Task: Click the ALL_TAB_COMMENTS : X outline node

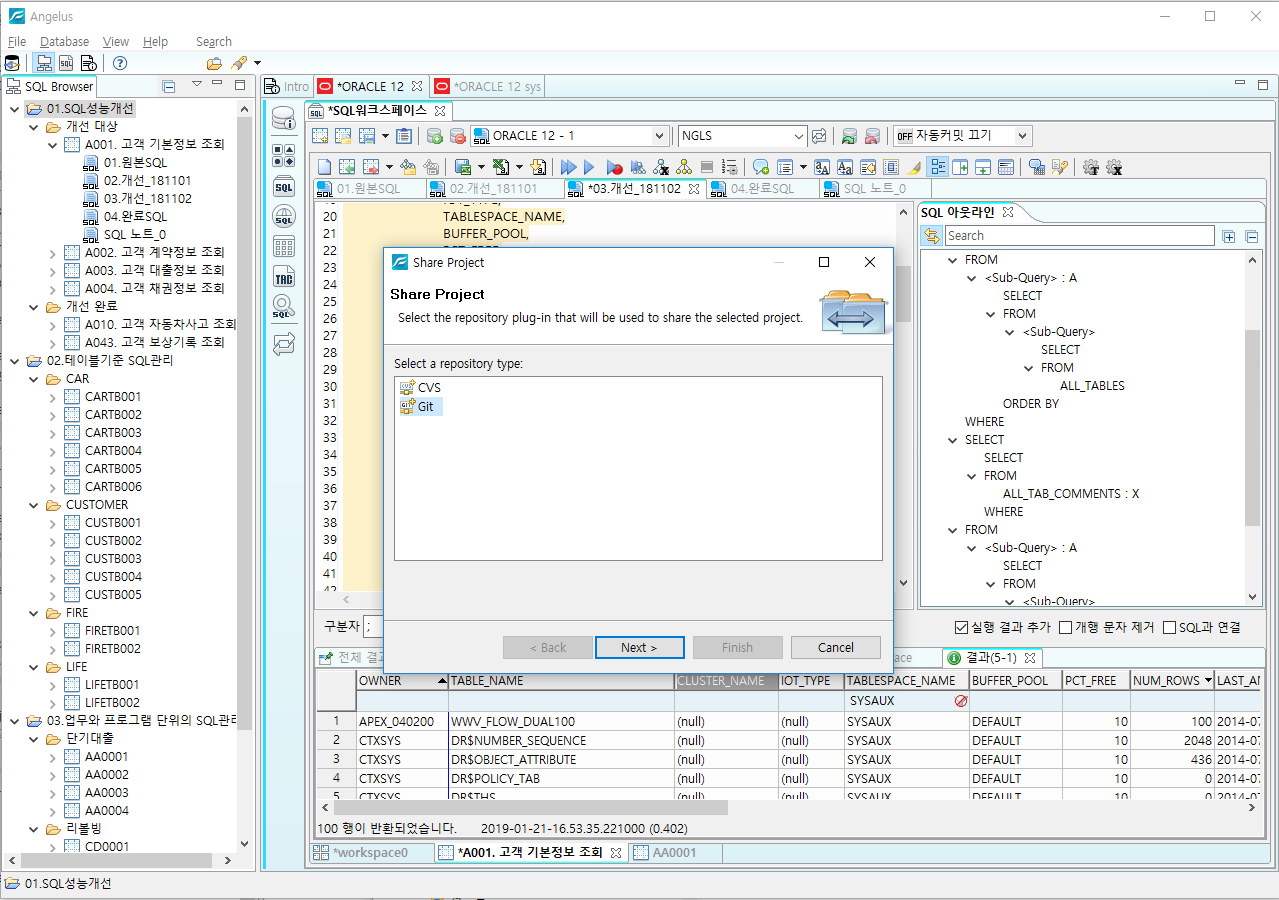Action: click(x=1070, y=494)
